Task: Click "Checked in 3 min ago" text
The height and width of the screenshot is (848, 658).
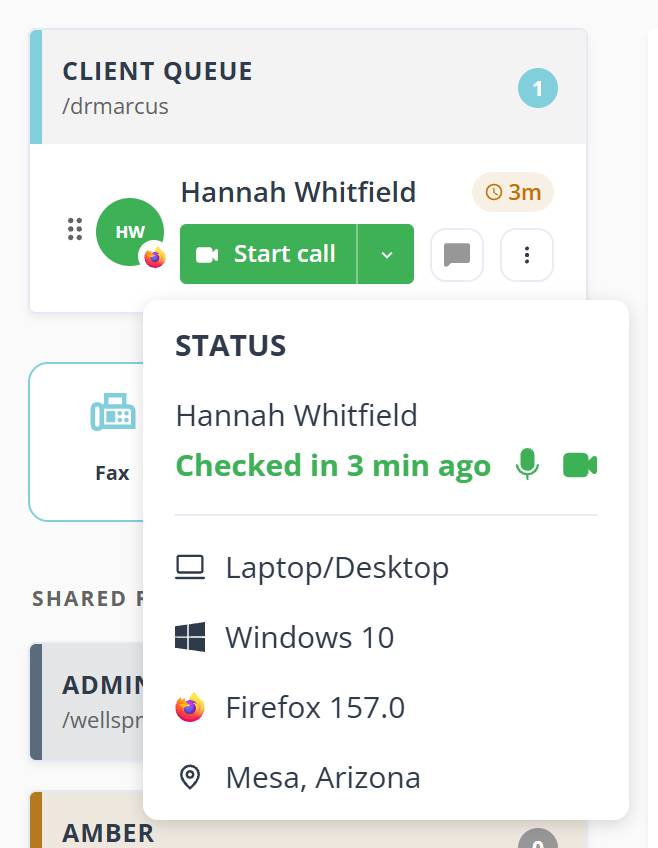Action: (x=333, y=466)
